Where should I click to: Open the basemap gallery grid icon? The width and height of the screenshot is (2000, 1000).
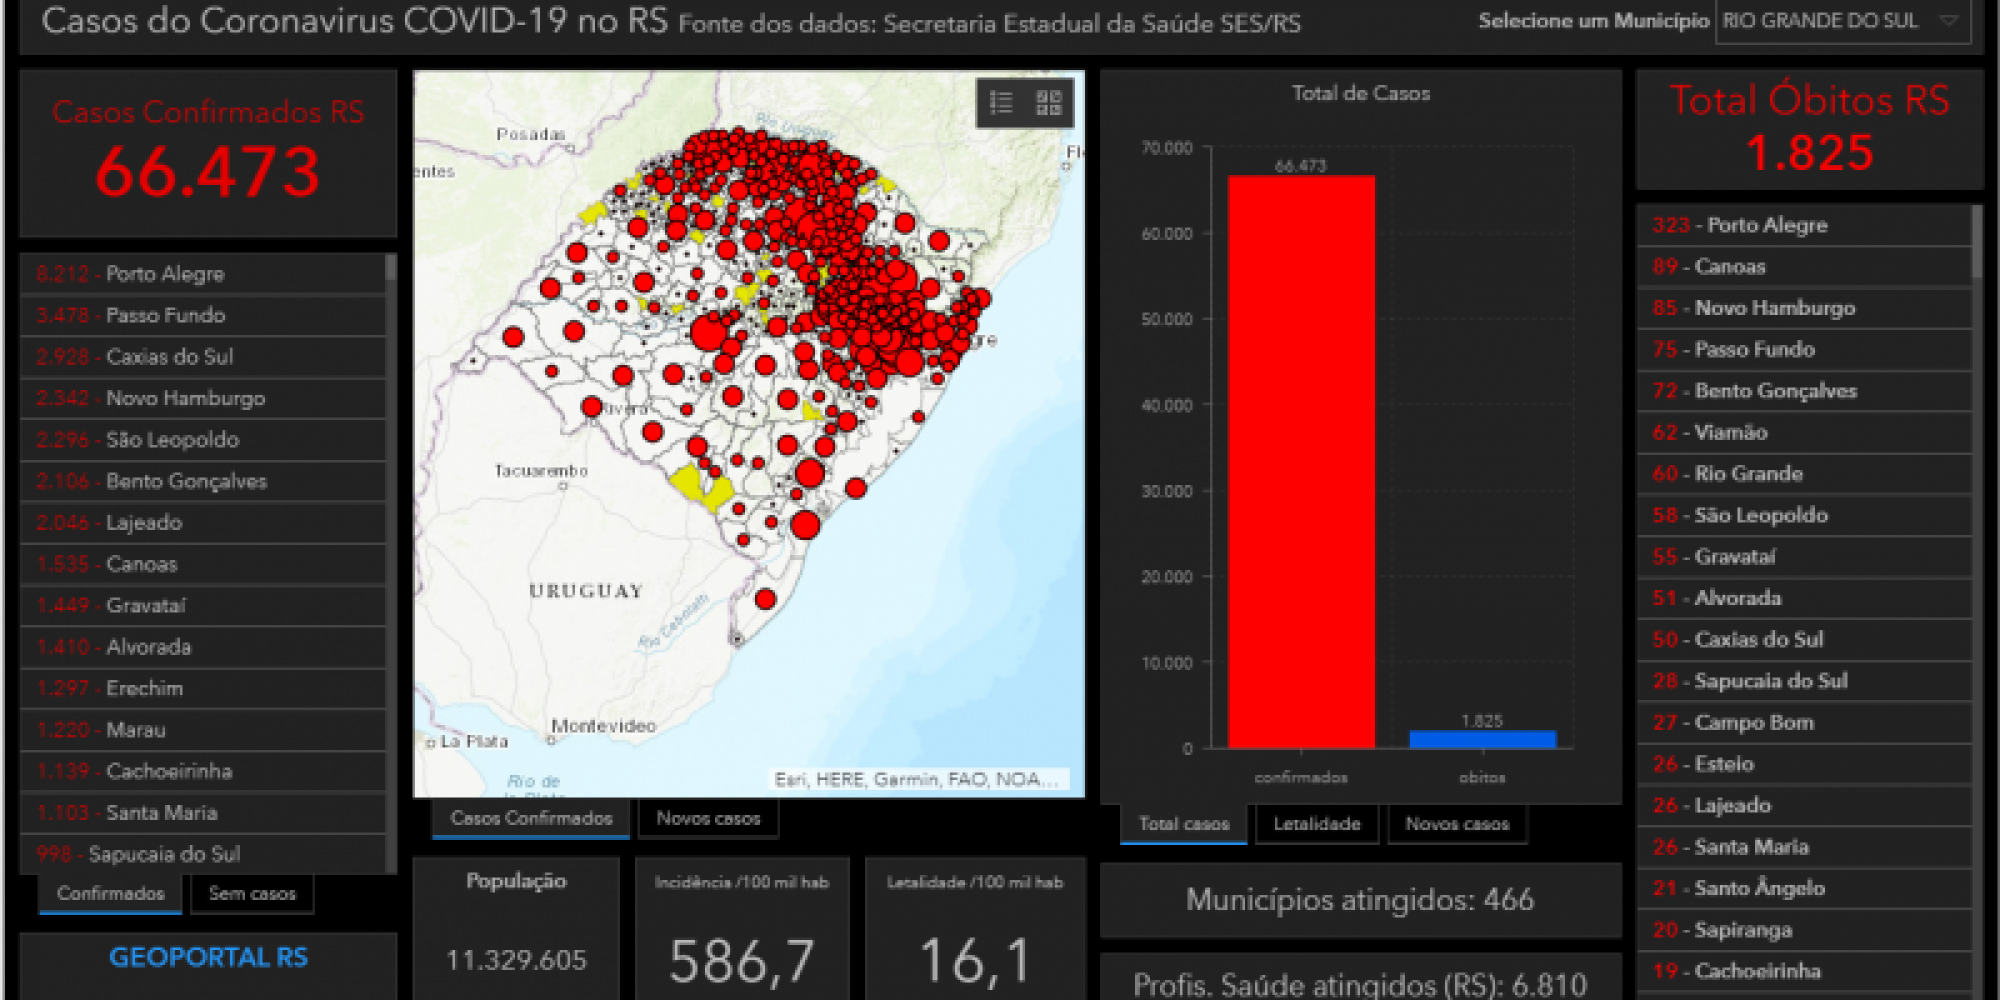tap(1048, 103)
